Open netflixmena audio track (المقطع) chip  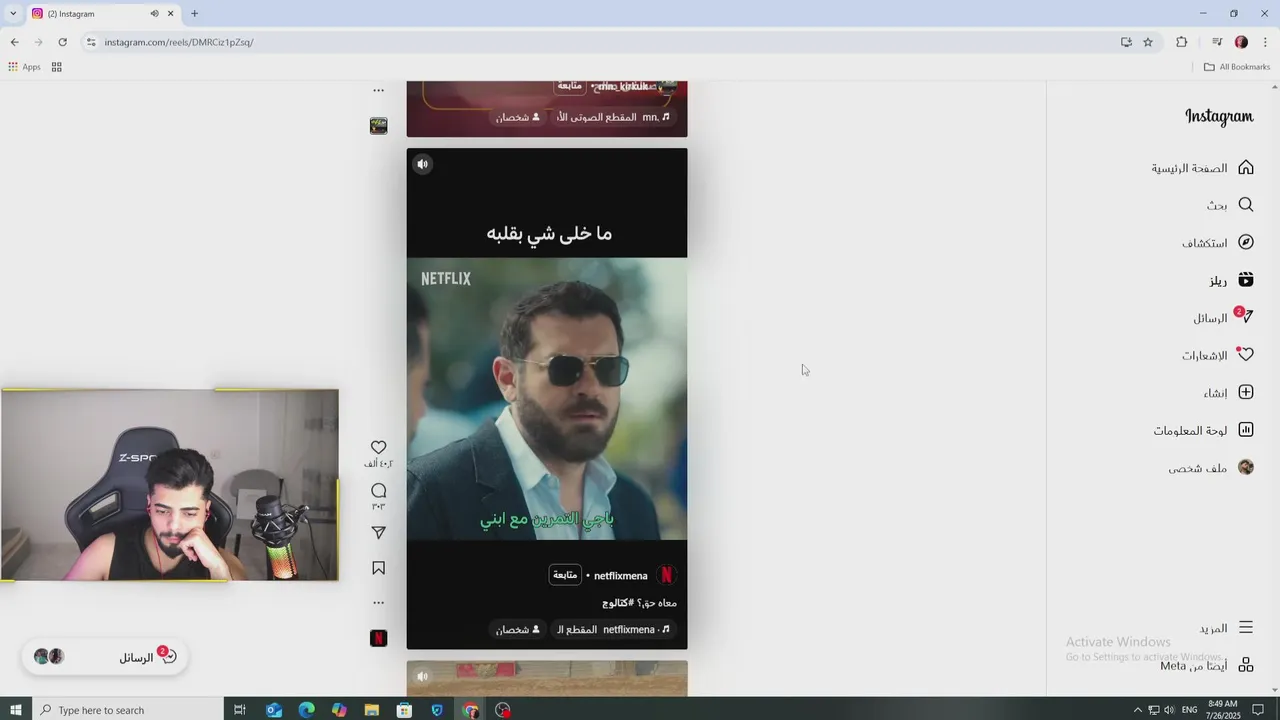(614, 629)
